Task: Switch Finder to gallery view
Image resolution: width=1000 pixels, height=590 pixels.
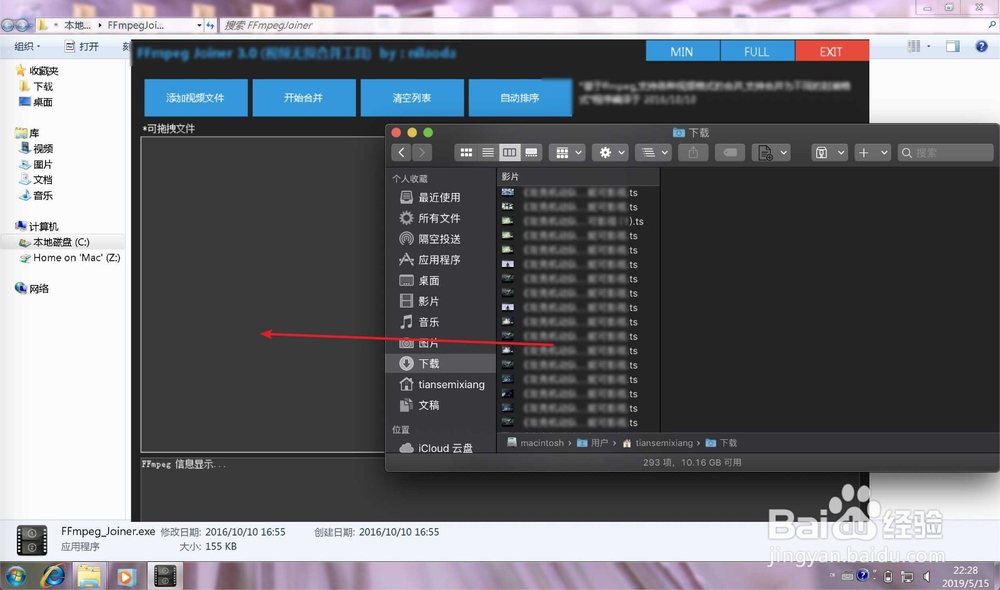Action: (531, 152)
